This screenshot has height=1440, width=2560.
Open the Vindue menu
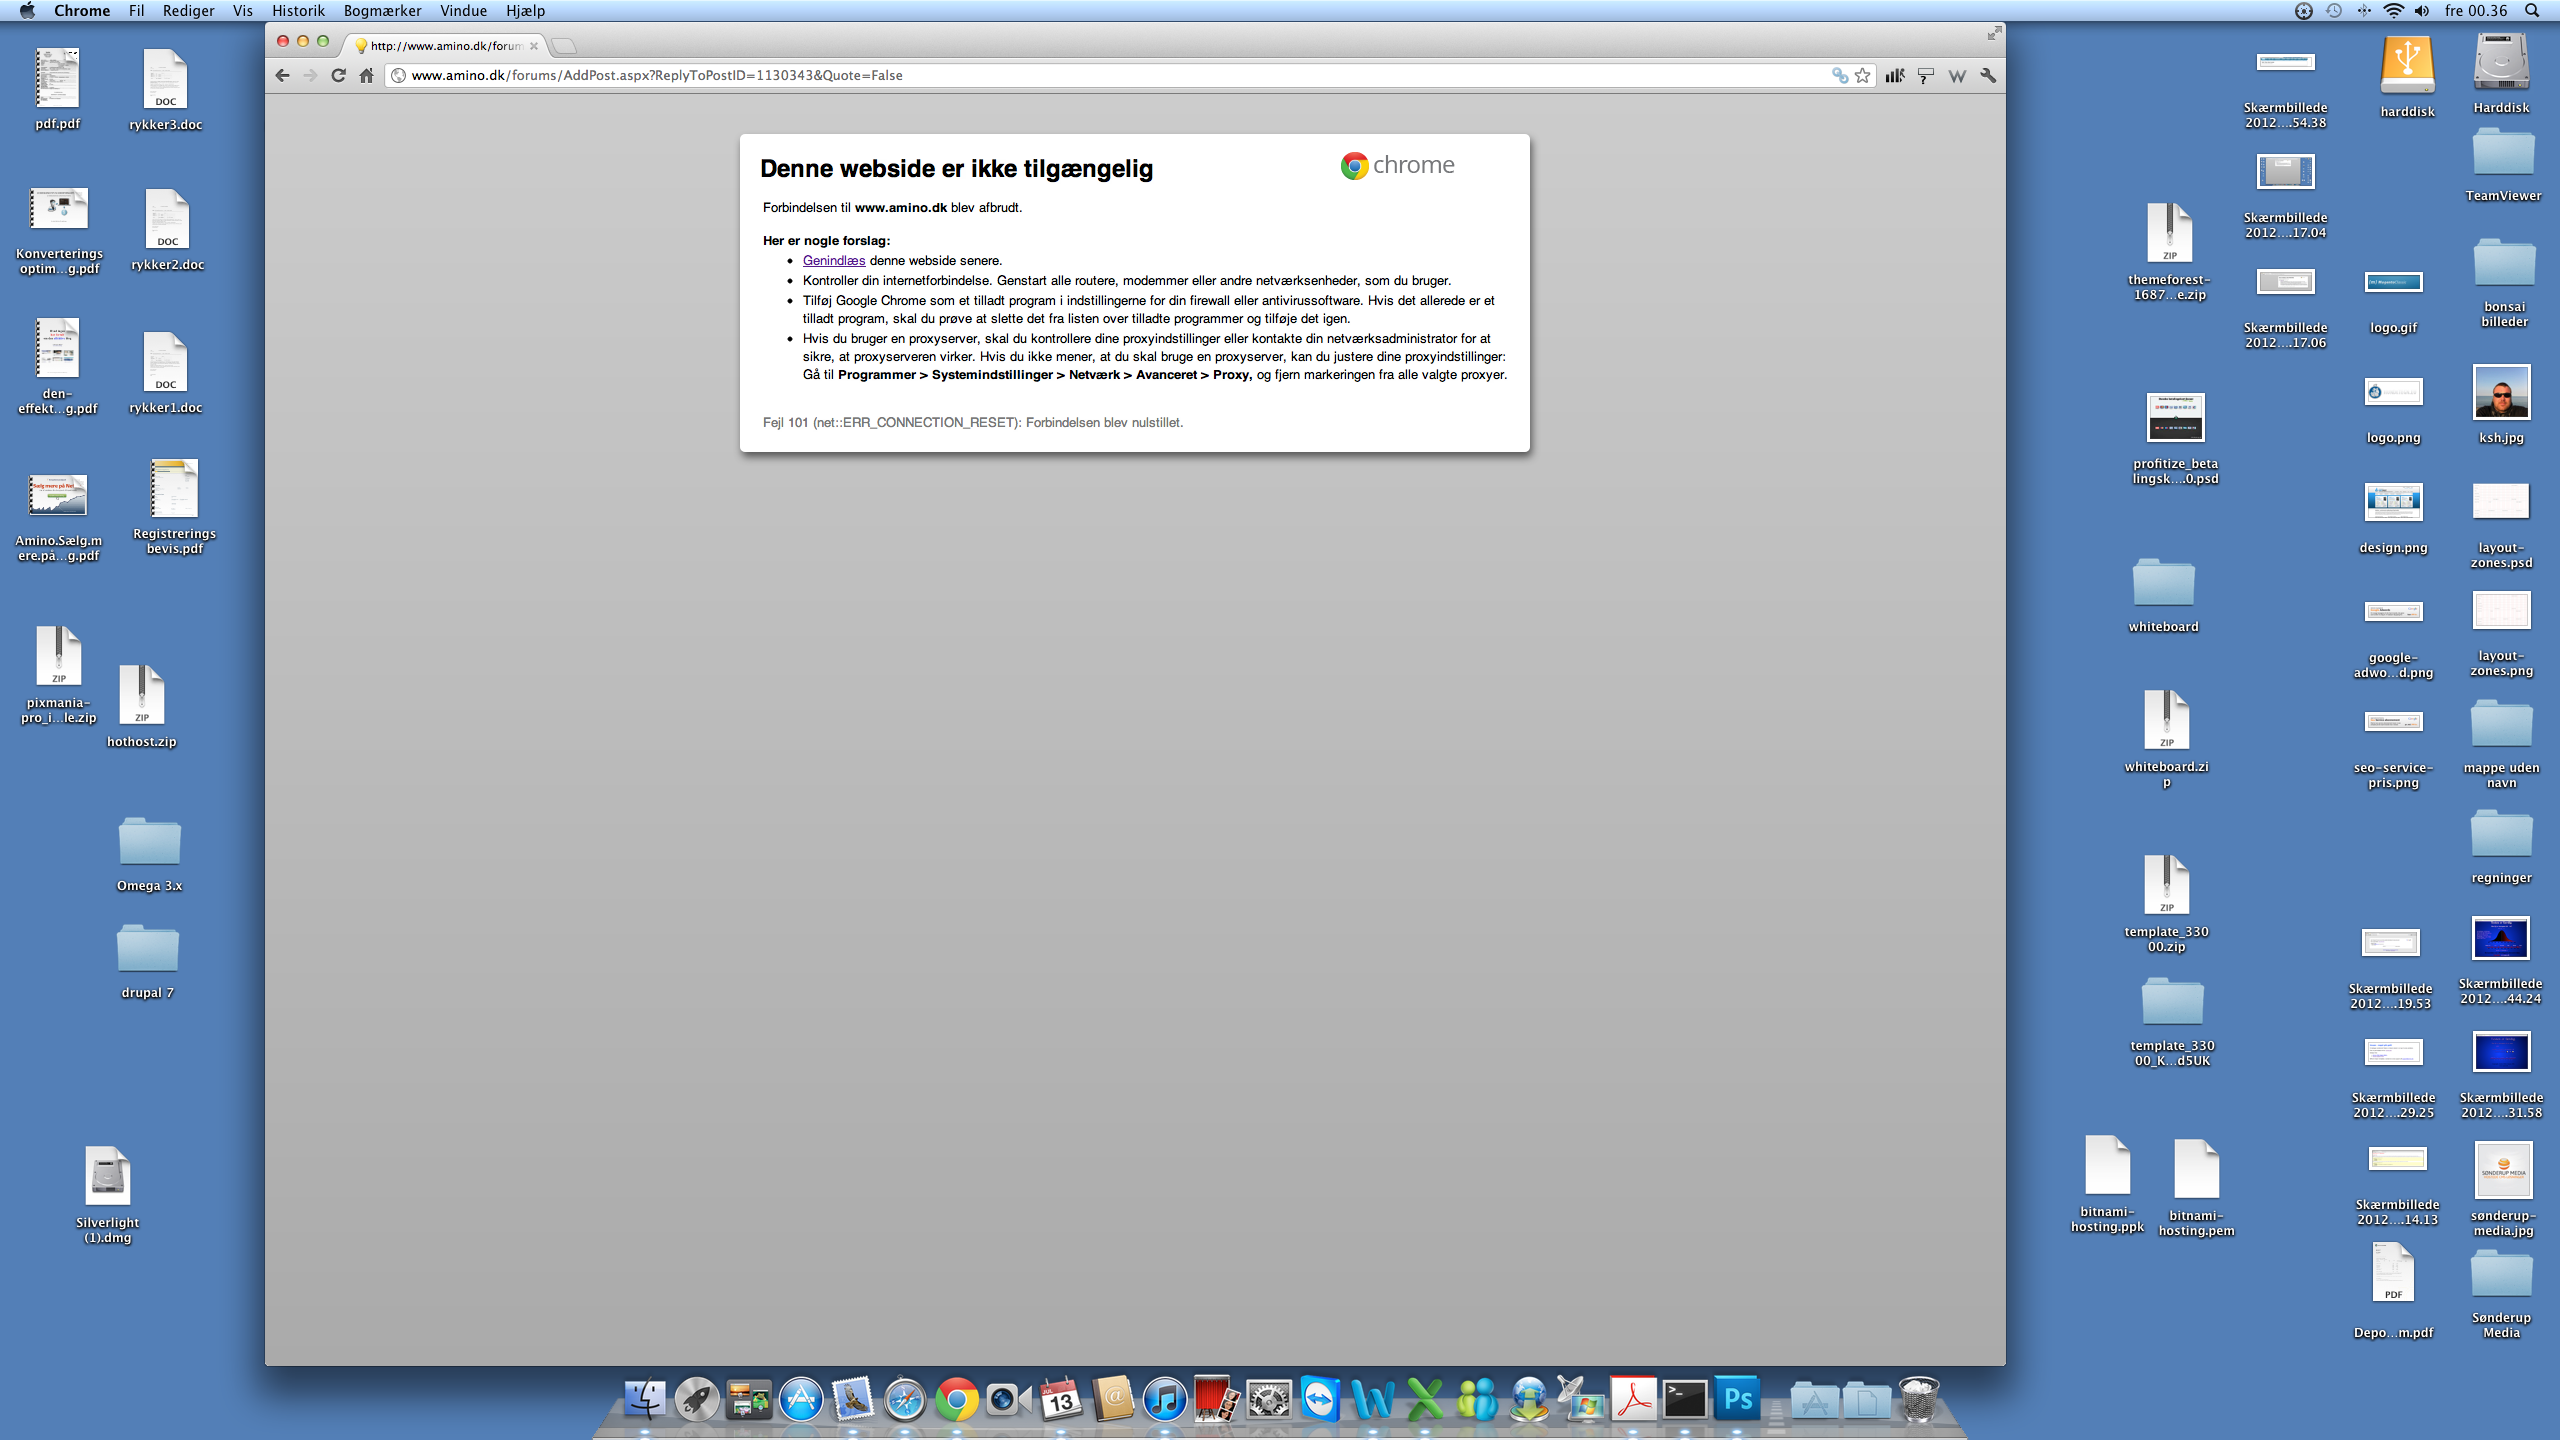pyautogui.click(x=463, y=11)
